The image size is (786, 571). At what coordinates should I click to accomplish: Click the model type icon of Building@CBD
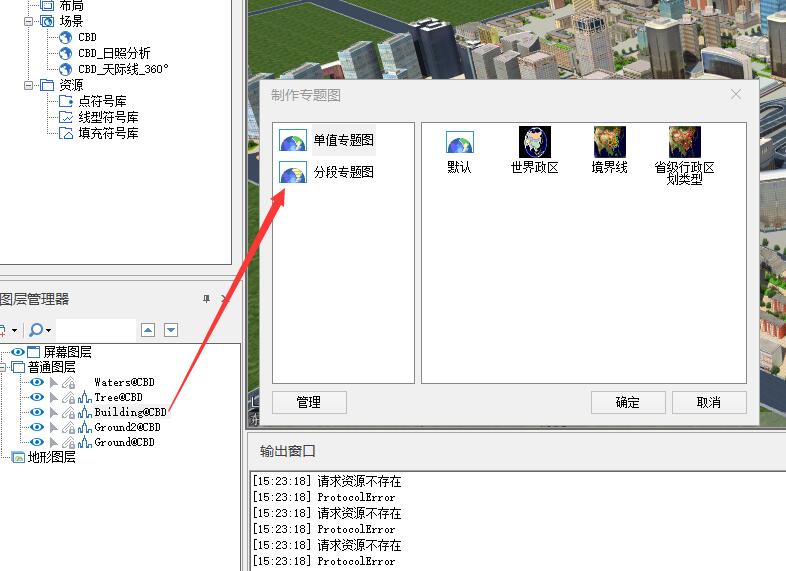85,413
